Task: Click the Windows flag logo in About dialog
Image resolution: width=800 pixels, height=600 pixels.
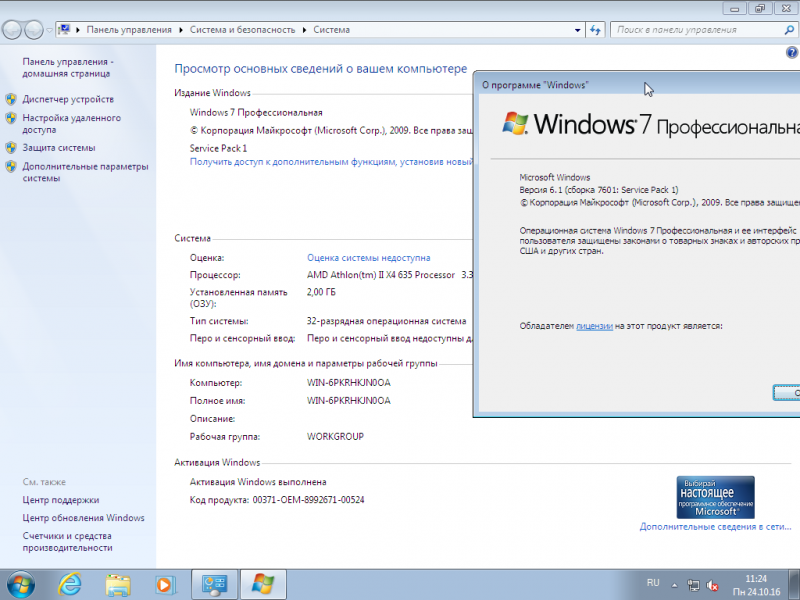Action: (x=515, y=123)
